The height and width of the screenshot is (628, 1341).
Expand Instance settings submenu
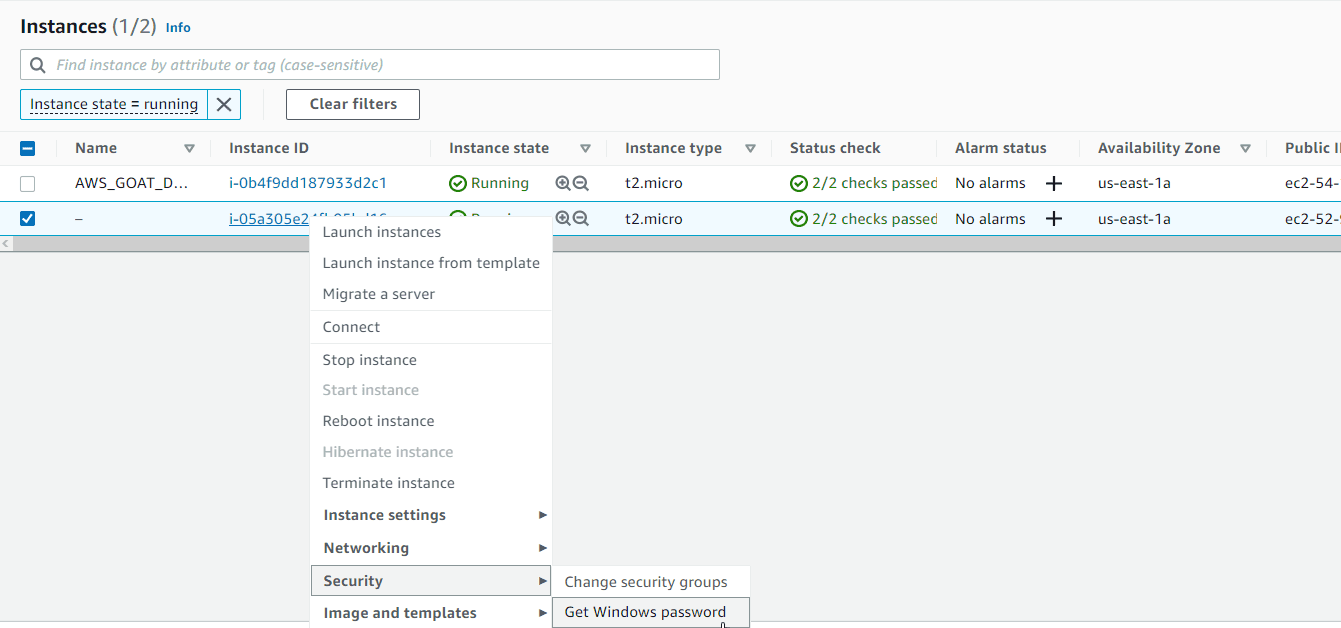click(x=430, y=515)
